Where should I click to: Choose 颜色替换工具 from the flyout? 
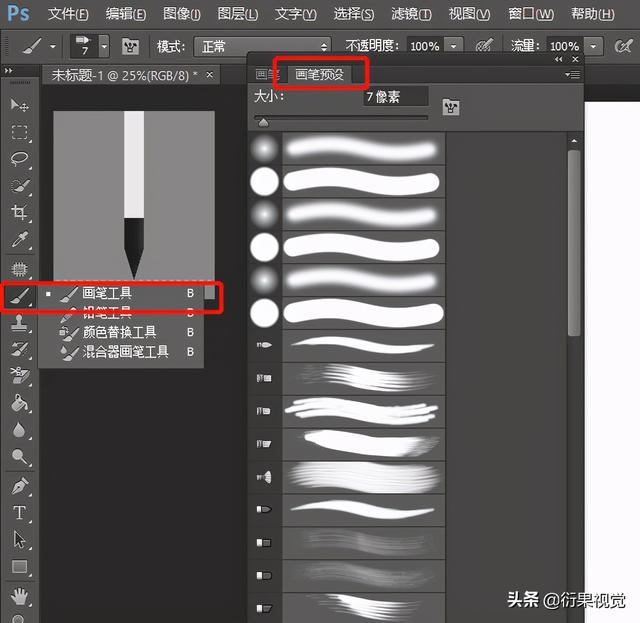click(121, 332)
